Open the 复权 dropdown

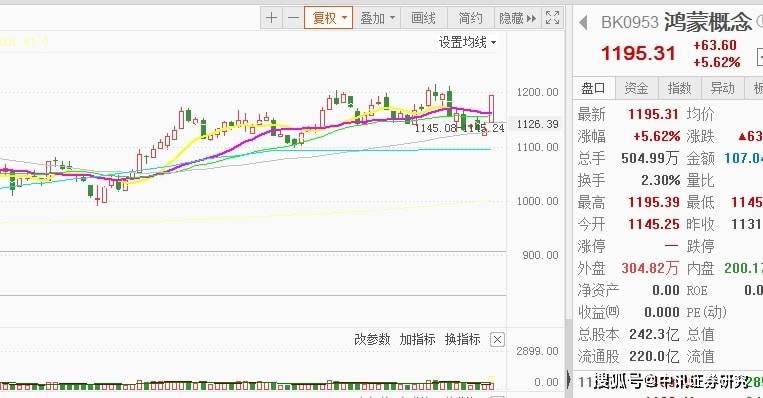[328, 18]
